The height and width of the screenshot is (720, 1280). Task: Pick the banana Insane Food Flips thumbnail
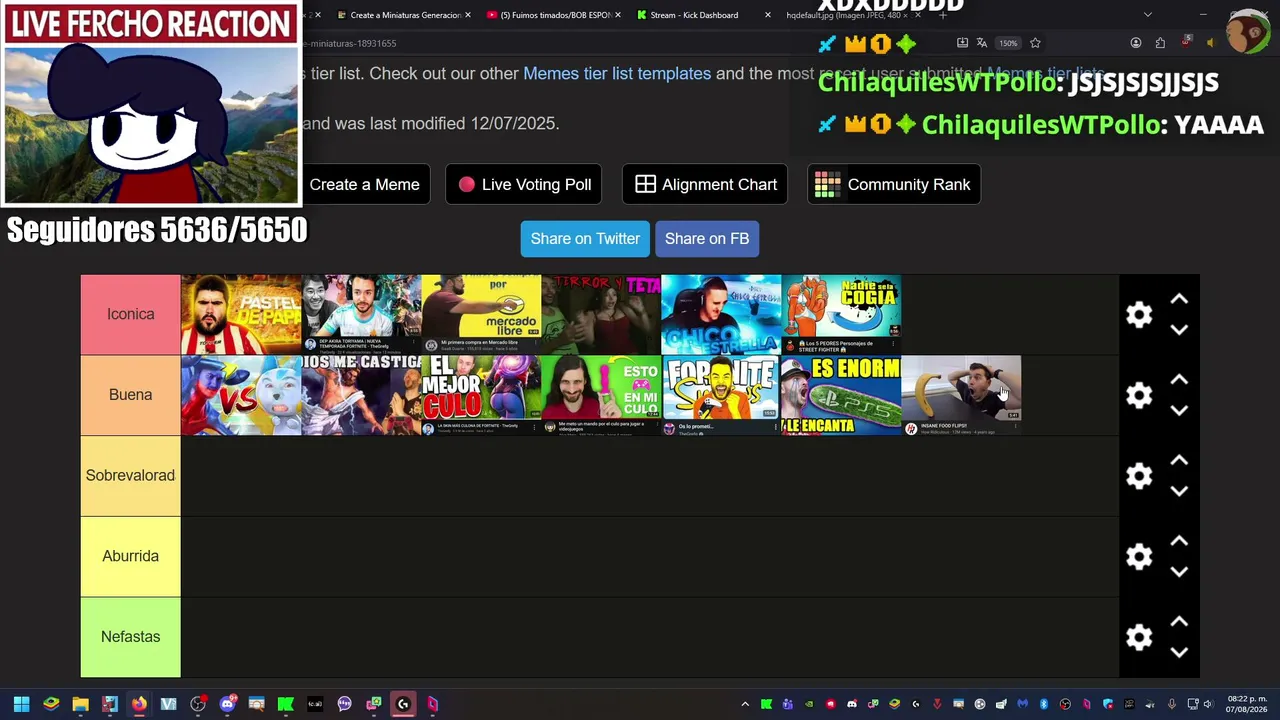pyautogui.click(x=961, y=395)
